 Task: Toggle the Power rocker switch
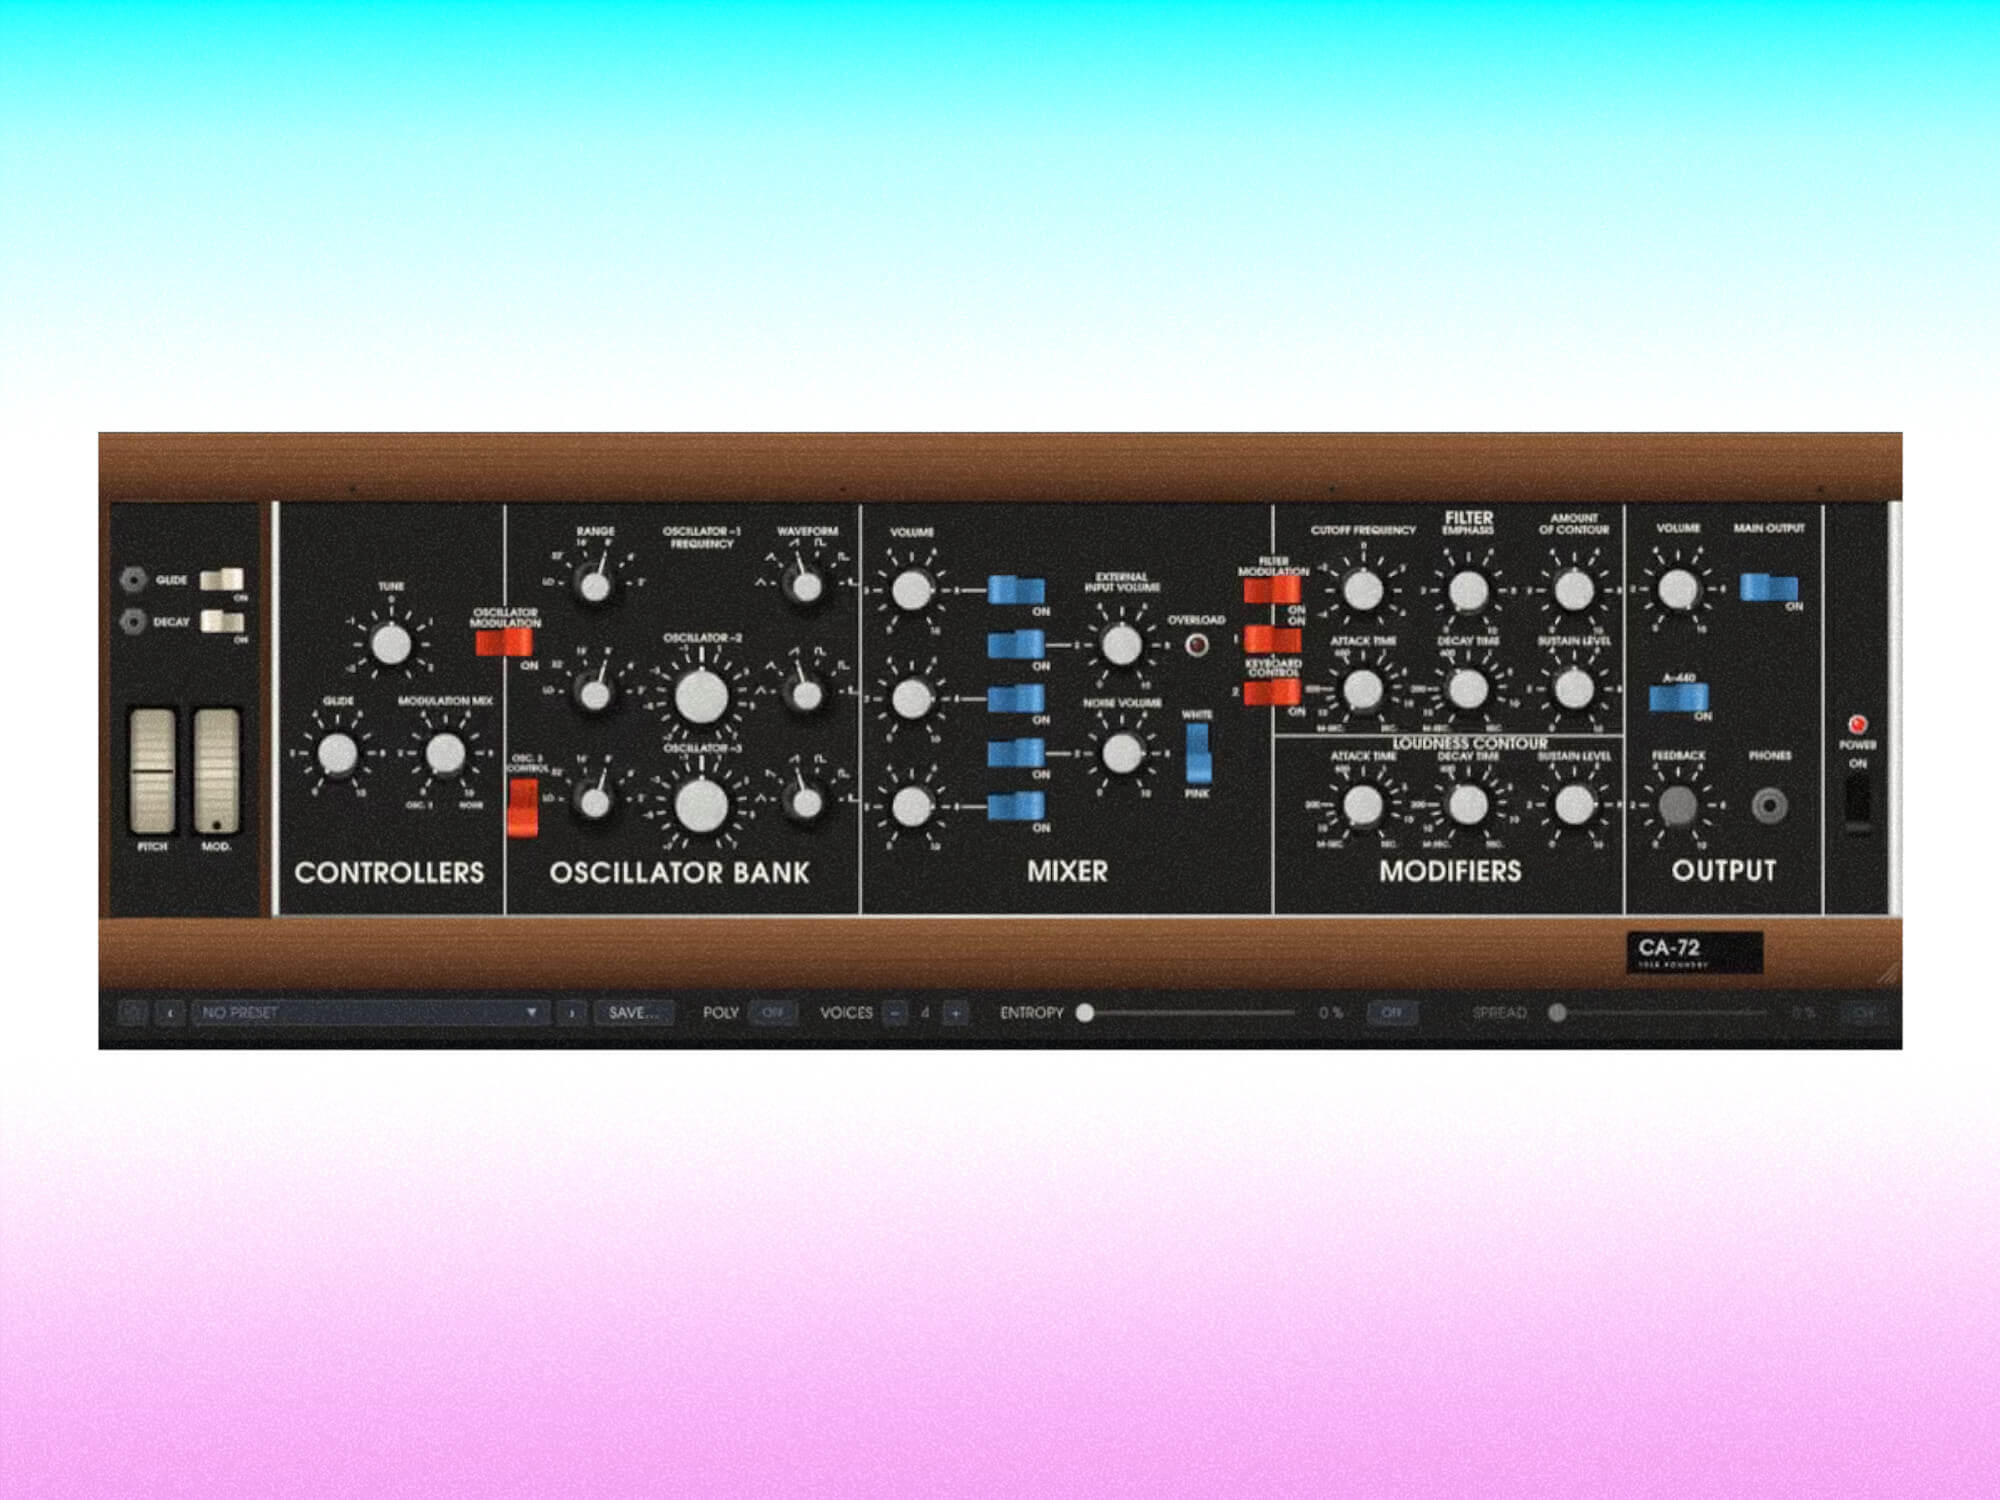1857,803
